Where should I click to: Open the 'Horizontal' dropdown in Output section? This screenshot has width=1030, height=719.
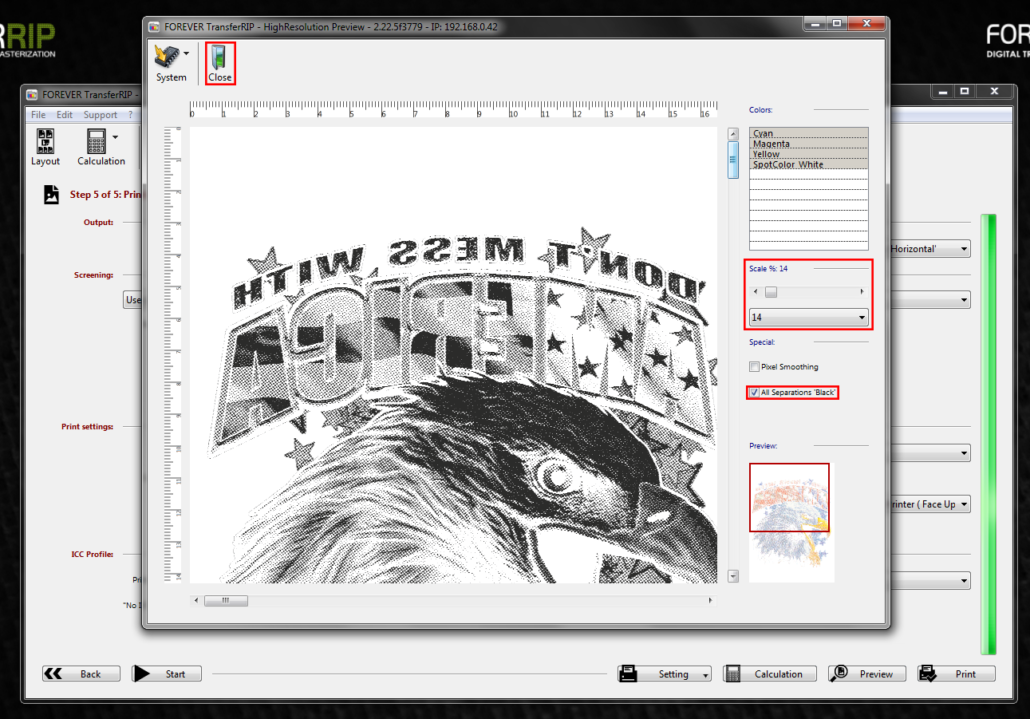tap(929, 249)
